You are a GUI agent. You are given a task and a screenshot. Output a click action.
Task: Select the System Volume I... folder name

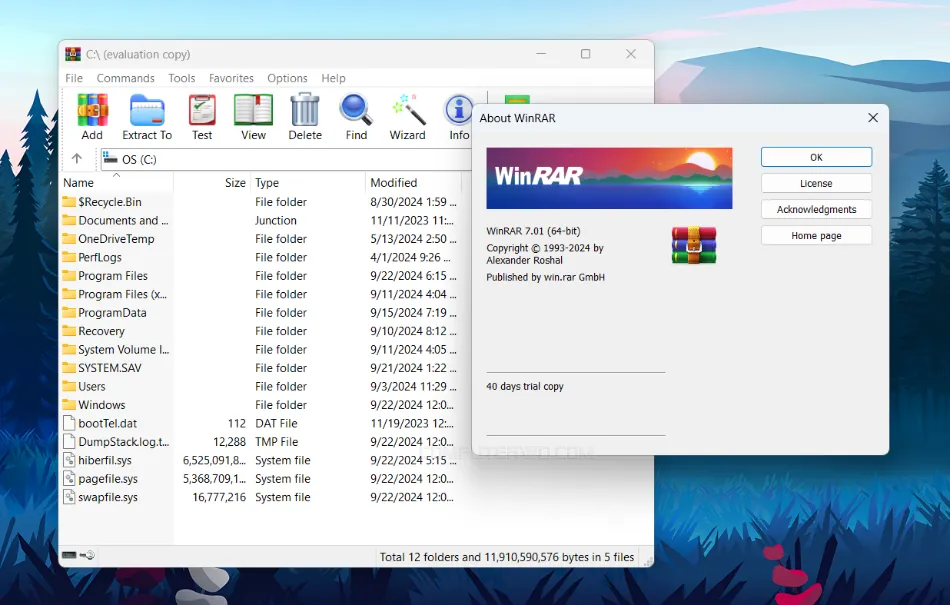tap(124, 349)
